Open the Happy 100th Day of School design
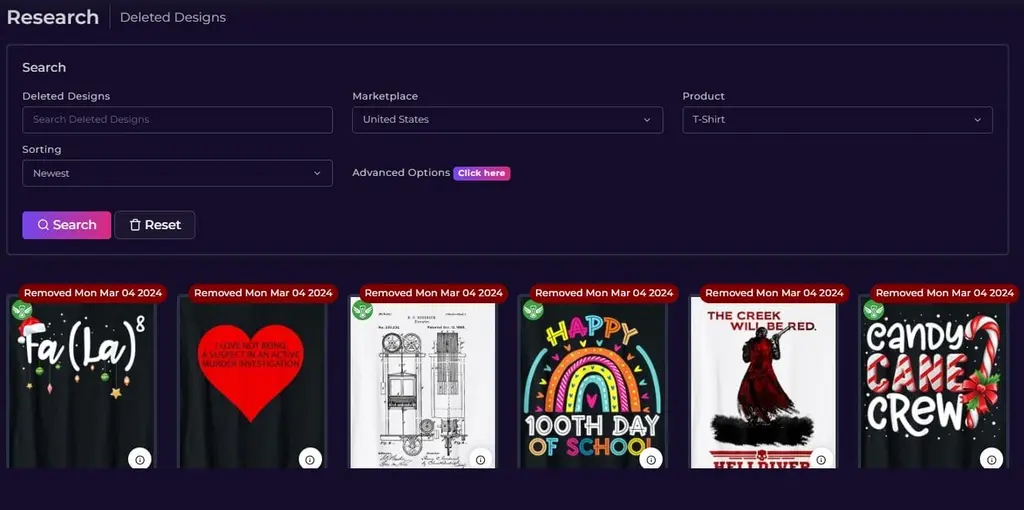 [593, 382]
